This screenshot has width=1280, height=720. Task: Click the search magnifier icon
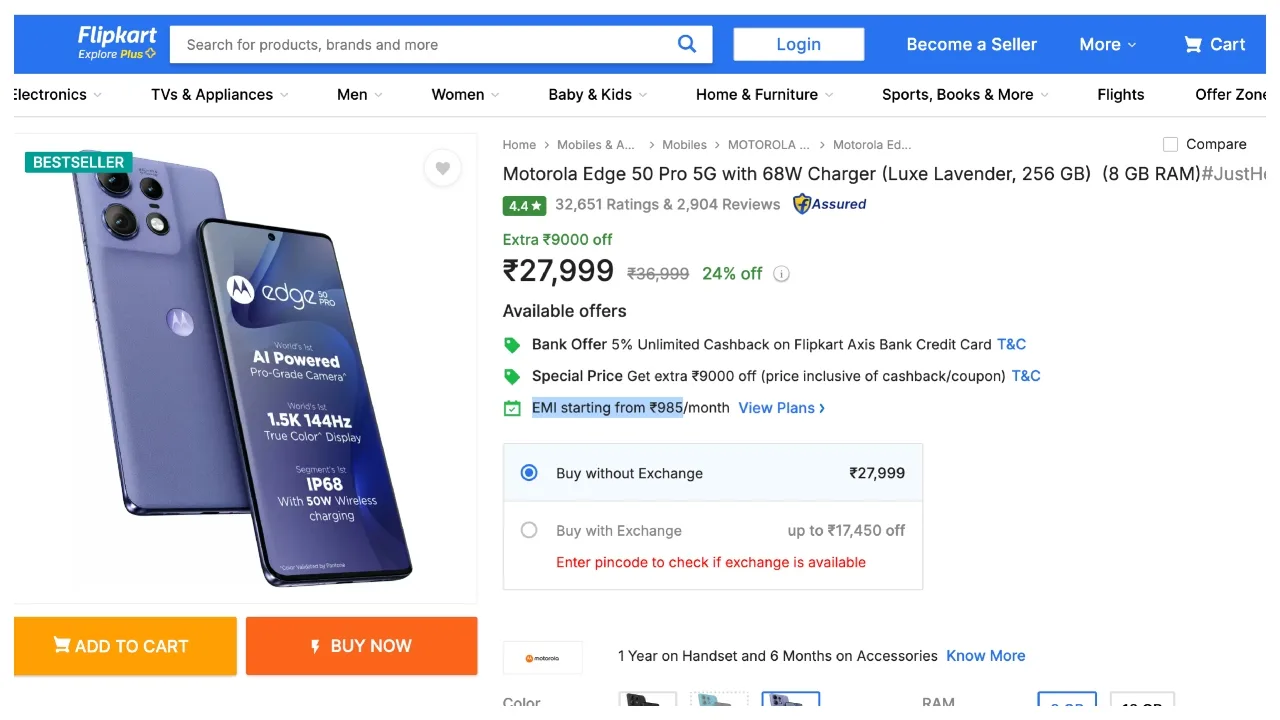(x=686, y=44)
